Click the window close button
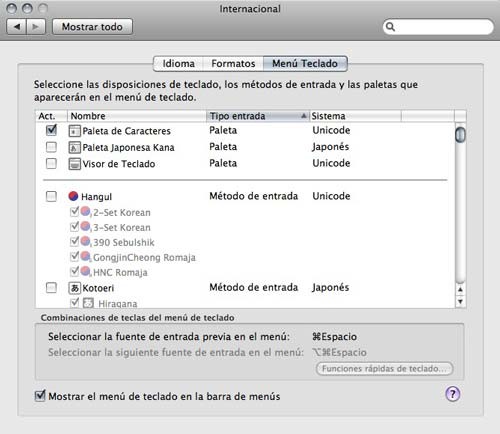500x434 pixels. pyautogui.click(x=11, y=8)
